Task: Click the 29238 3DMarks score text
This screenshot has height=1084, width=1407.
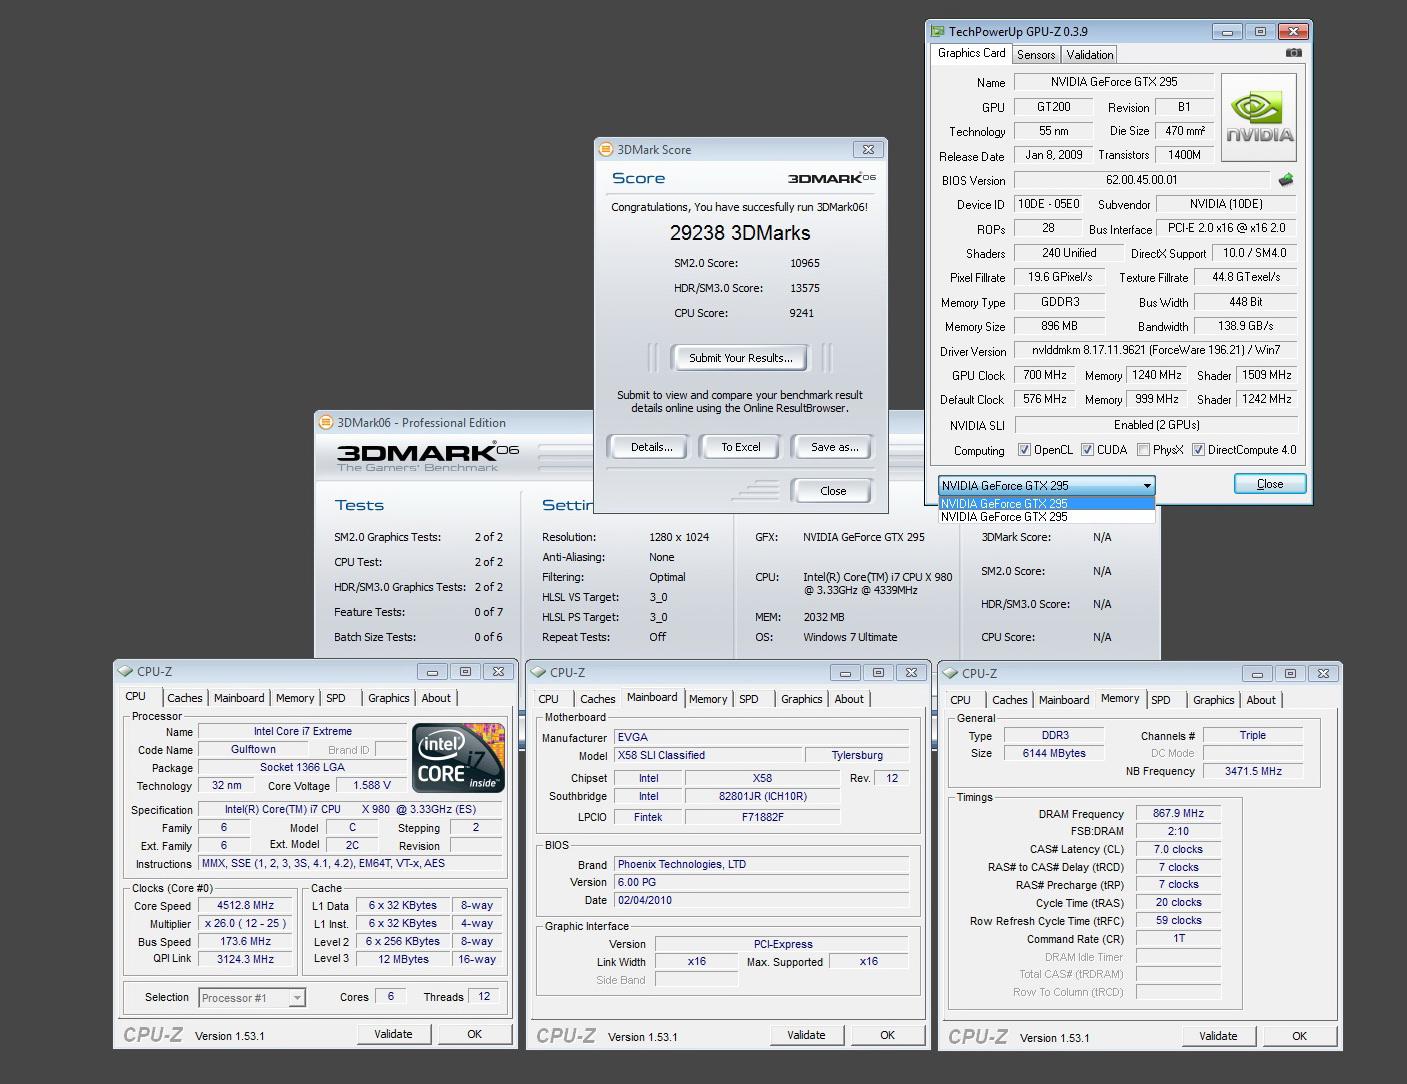Action: tap(740, 233)
